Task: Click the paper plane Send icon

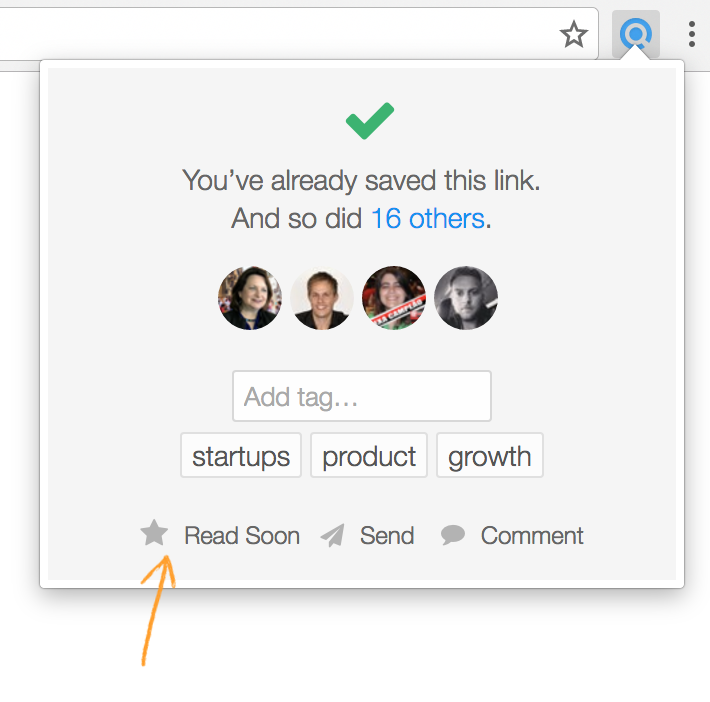Action: 333,535
